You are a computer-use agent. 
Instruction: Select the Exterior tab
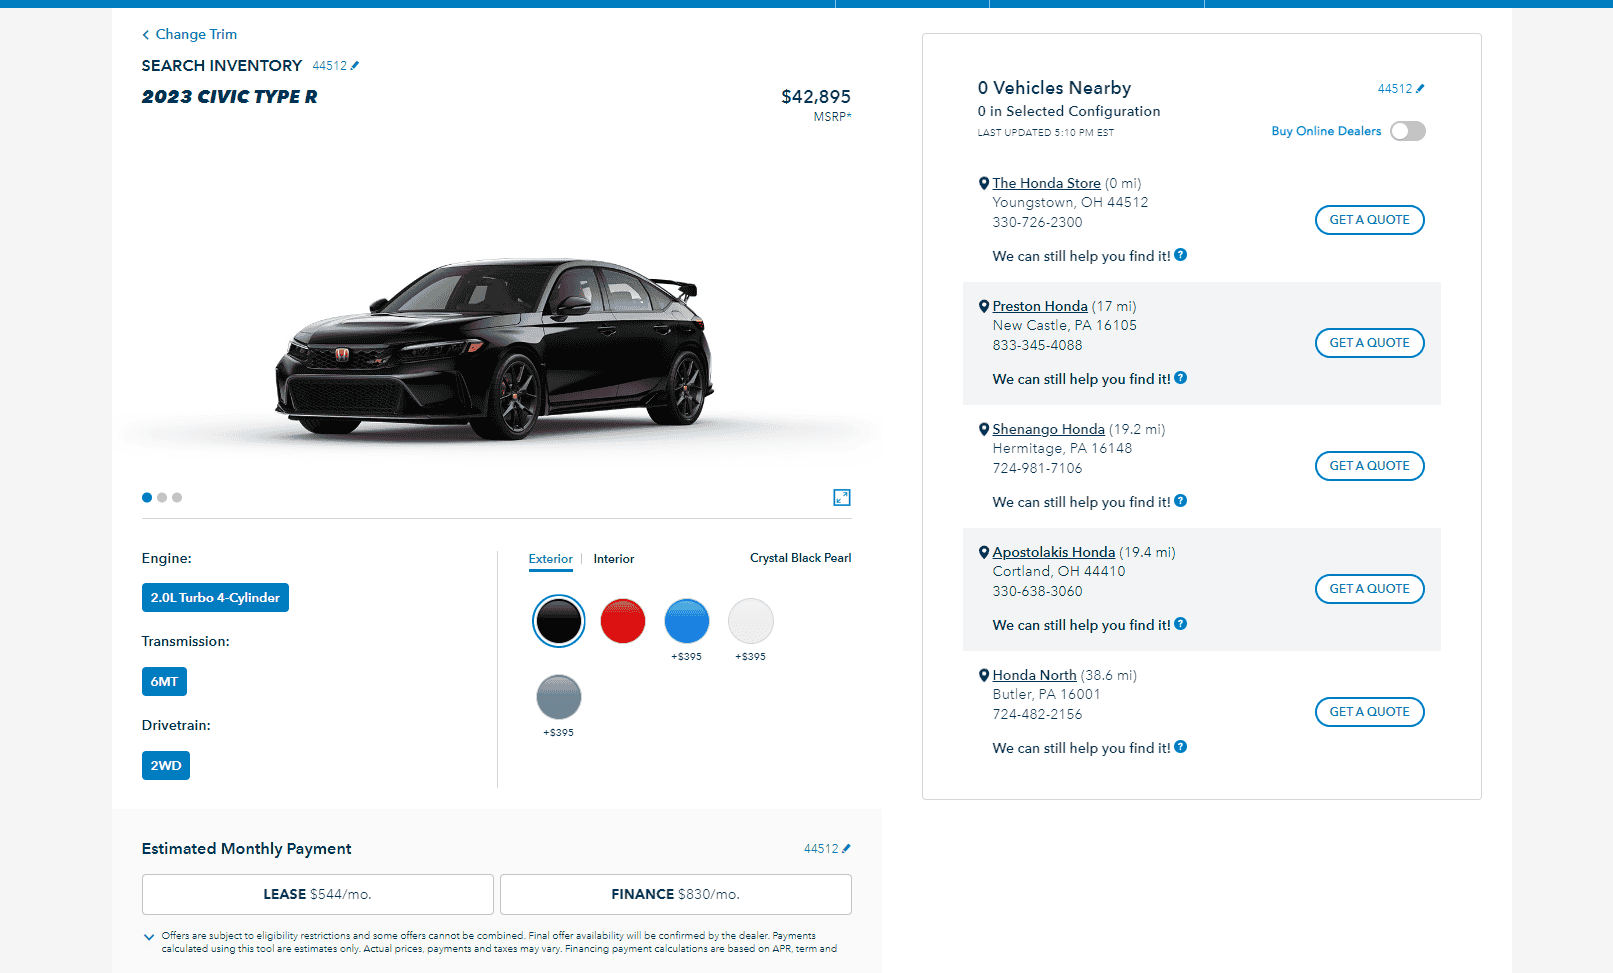550,559
